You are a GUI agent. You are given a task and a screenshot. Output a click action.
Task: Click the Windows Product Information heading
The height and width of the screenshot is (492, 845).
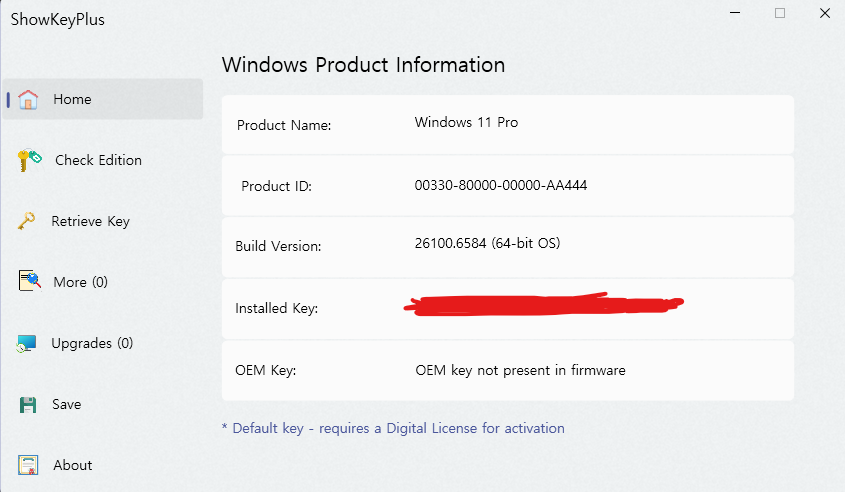(x=364, y=65)
